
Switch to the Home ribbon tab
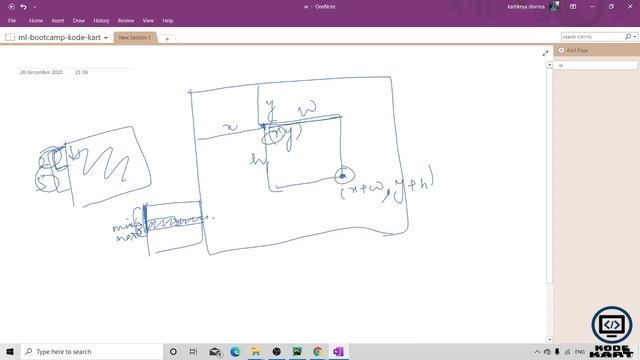point(36,20)
